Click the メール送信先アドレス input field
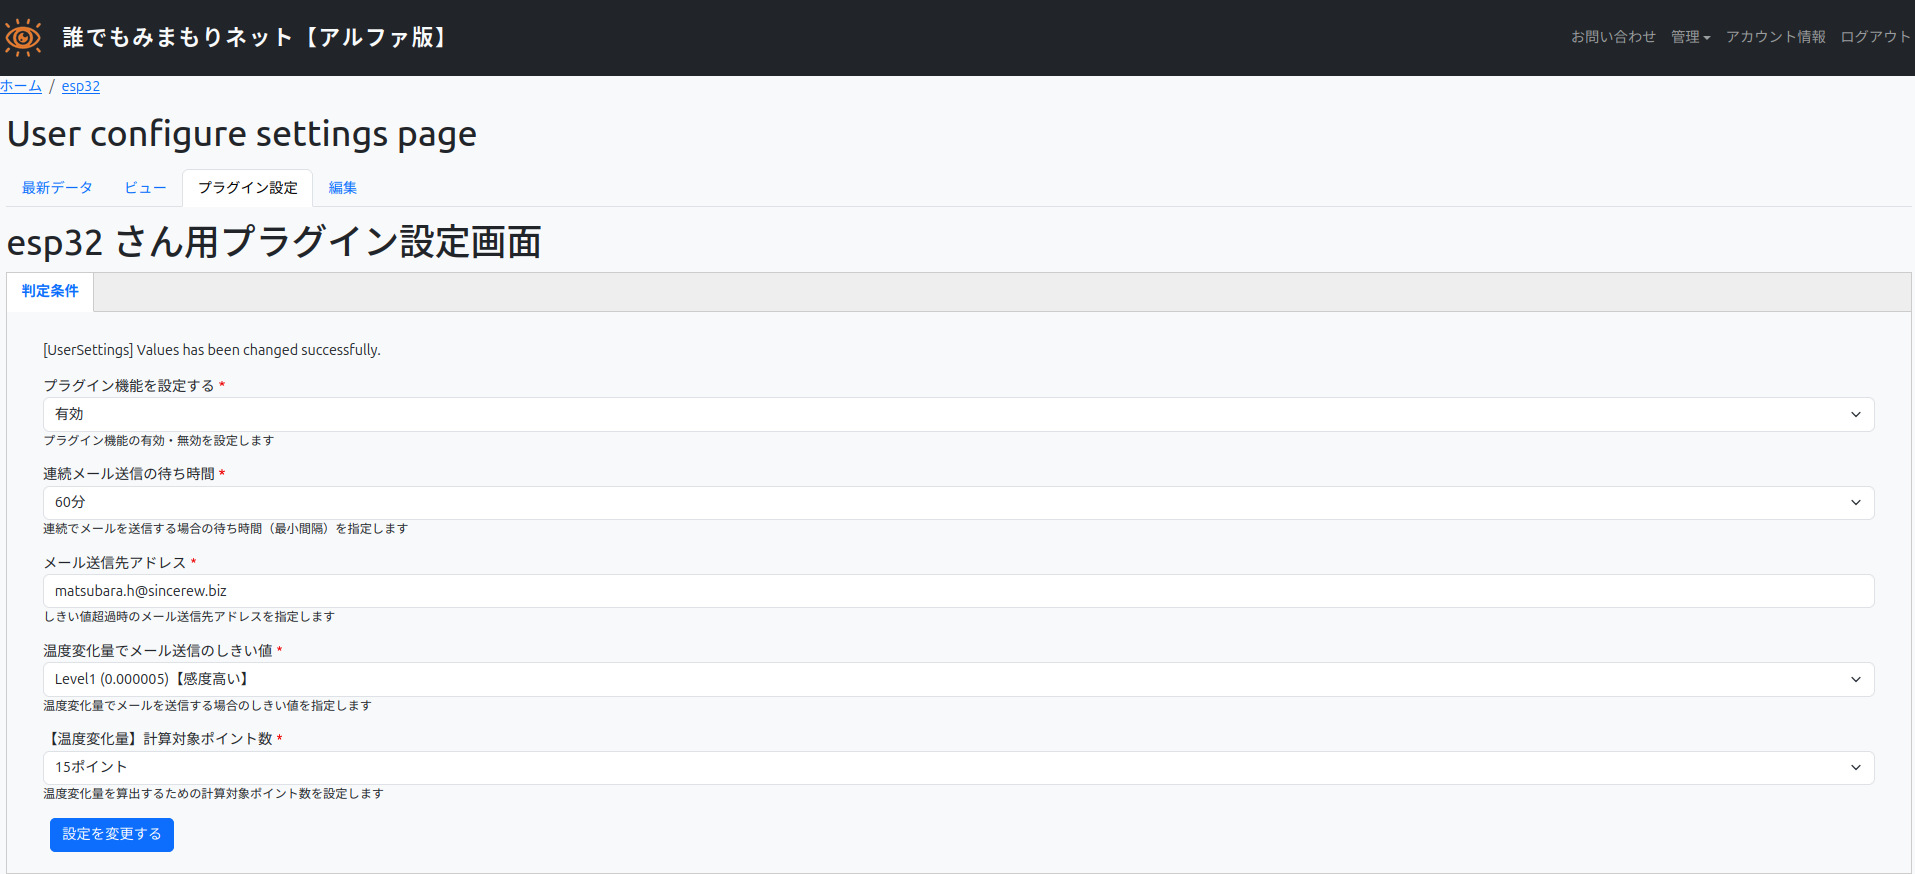Image resolution: width=1915 pixels, height=874 pixels. point(958,591)
